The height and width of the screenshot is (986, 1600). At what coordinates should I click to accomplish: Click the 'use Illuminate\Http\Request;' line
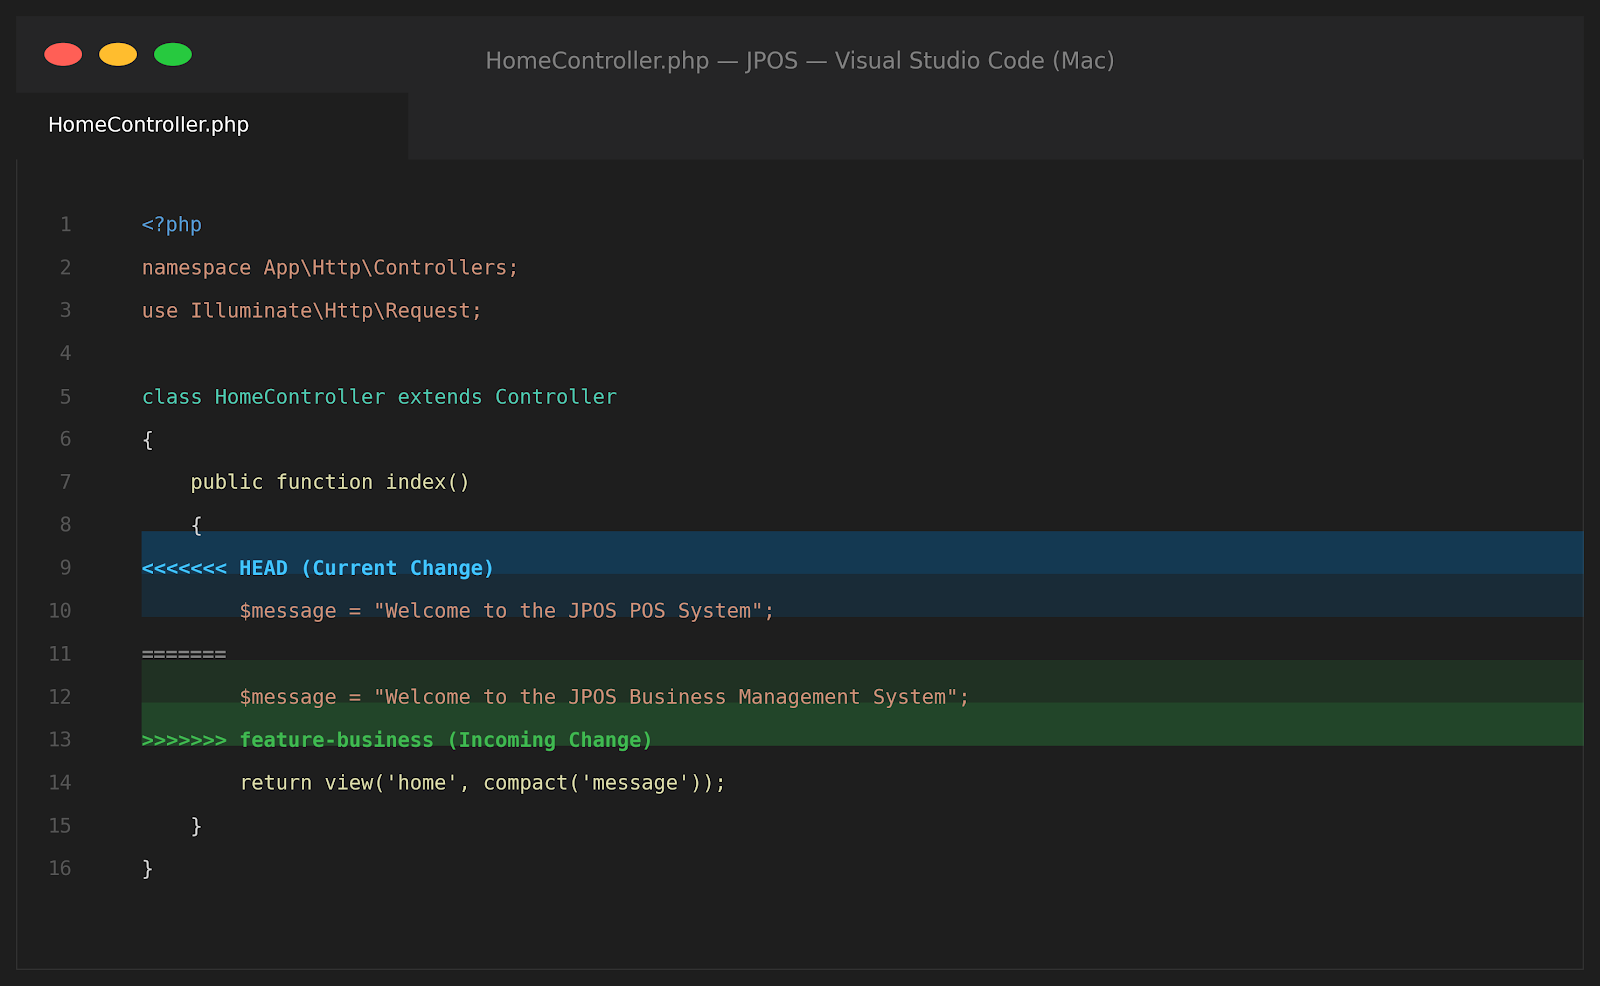tap(312, 311)
